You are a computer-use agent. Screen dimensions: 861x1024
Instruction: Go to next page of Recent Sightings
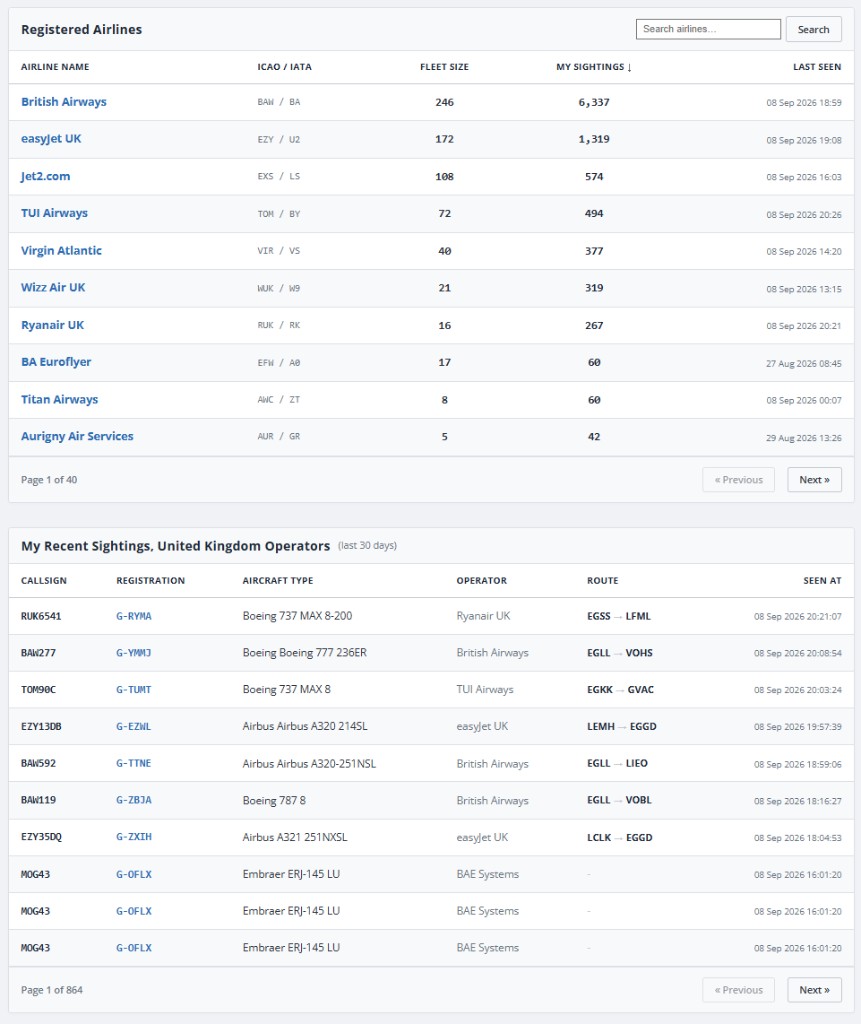814,990
